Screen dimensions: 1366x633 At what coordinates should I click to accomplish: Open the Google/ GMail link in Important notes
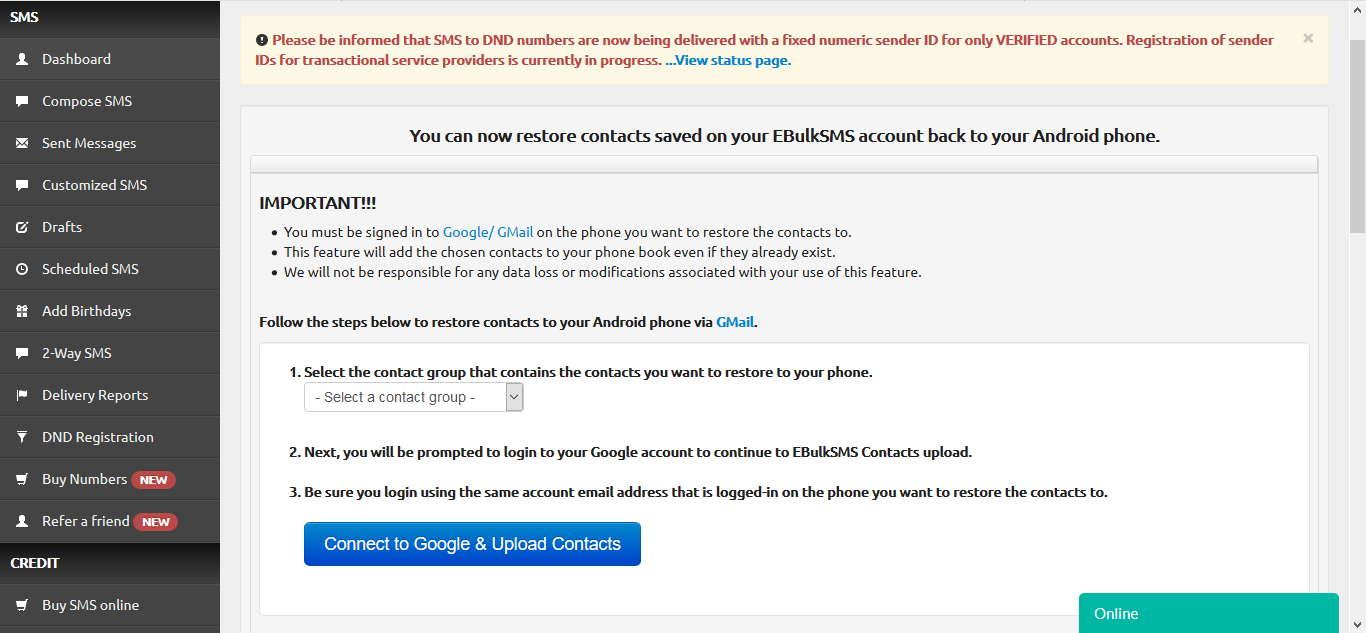pos(488,232)
